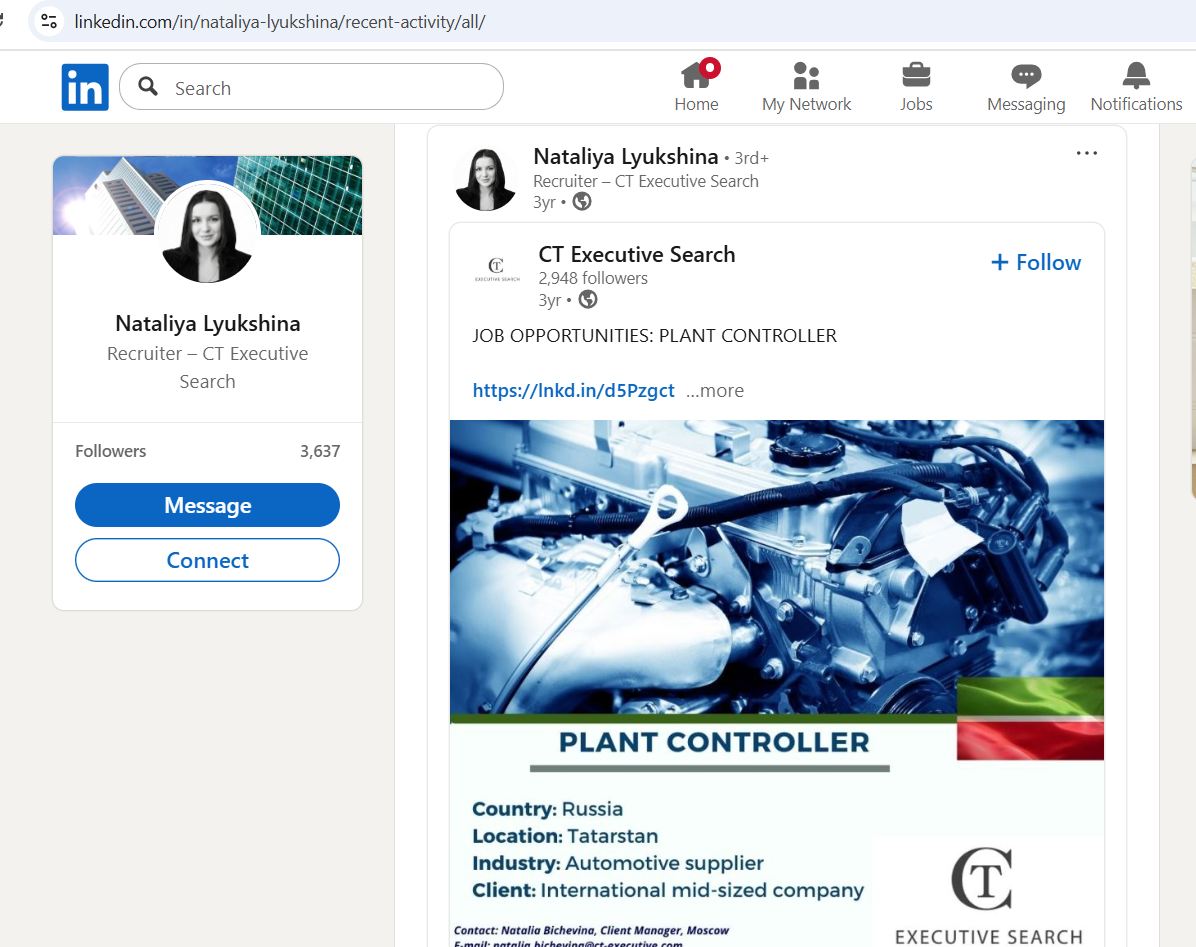Click Nataliya Lyukshina's name in post header

click(x=625, y=156)
